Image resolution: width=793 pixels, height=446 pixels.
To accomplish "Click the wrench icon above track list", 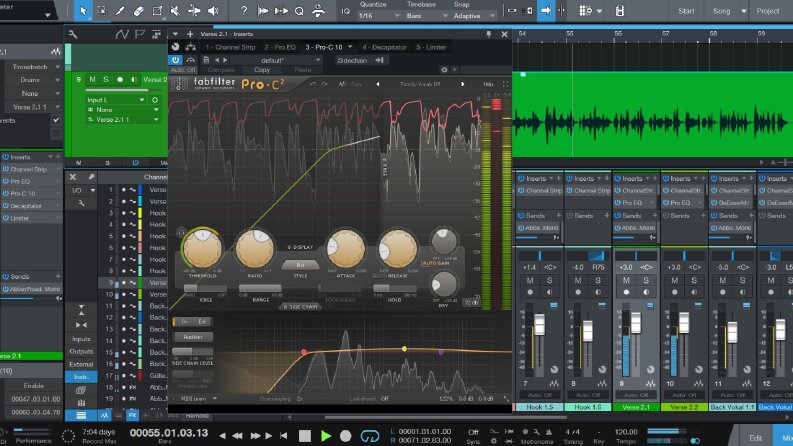I will (x=73, y=34).
